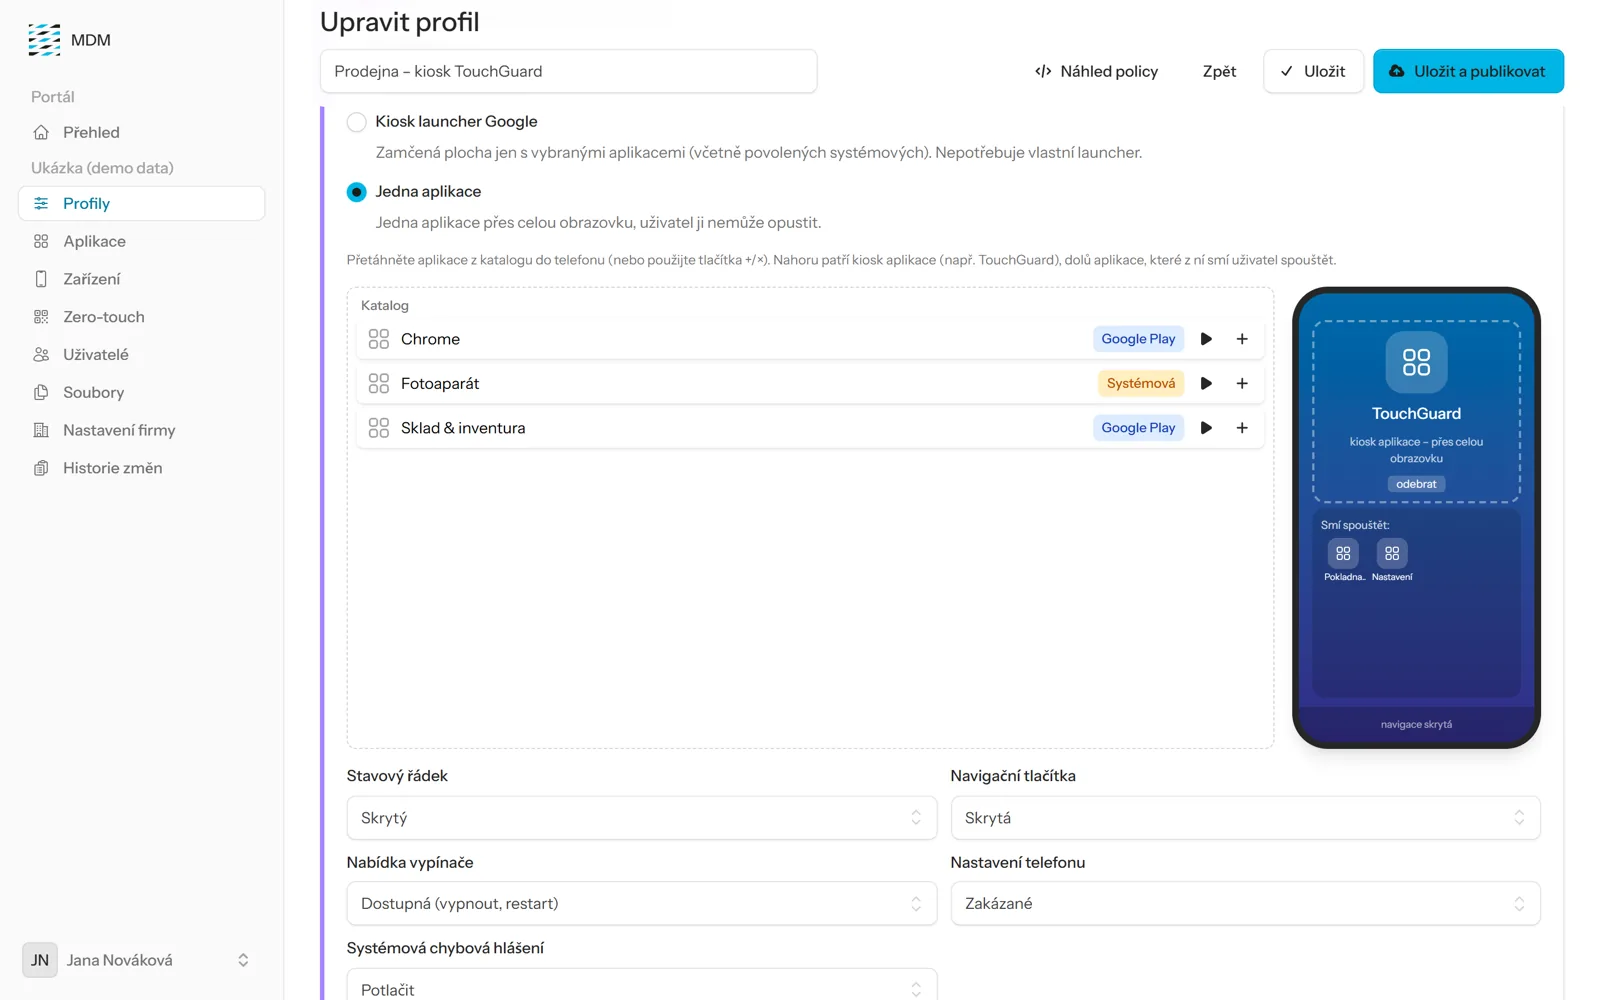Open Systémová chybová hlášení dropdown
Image resolution: width=1600 pixels, height=1000 pixels.
[x=641, y=985]
